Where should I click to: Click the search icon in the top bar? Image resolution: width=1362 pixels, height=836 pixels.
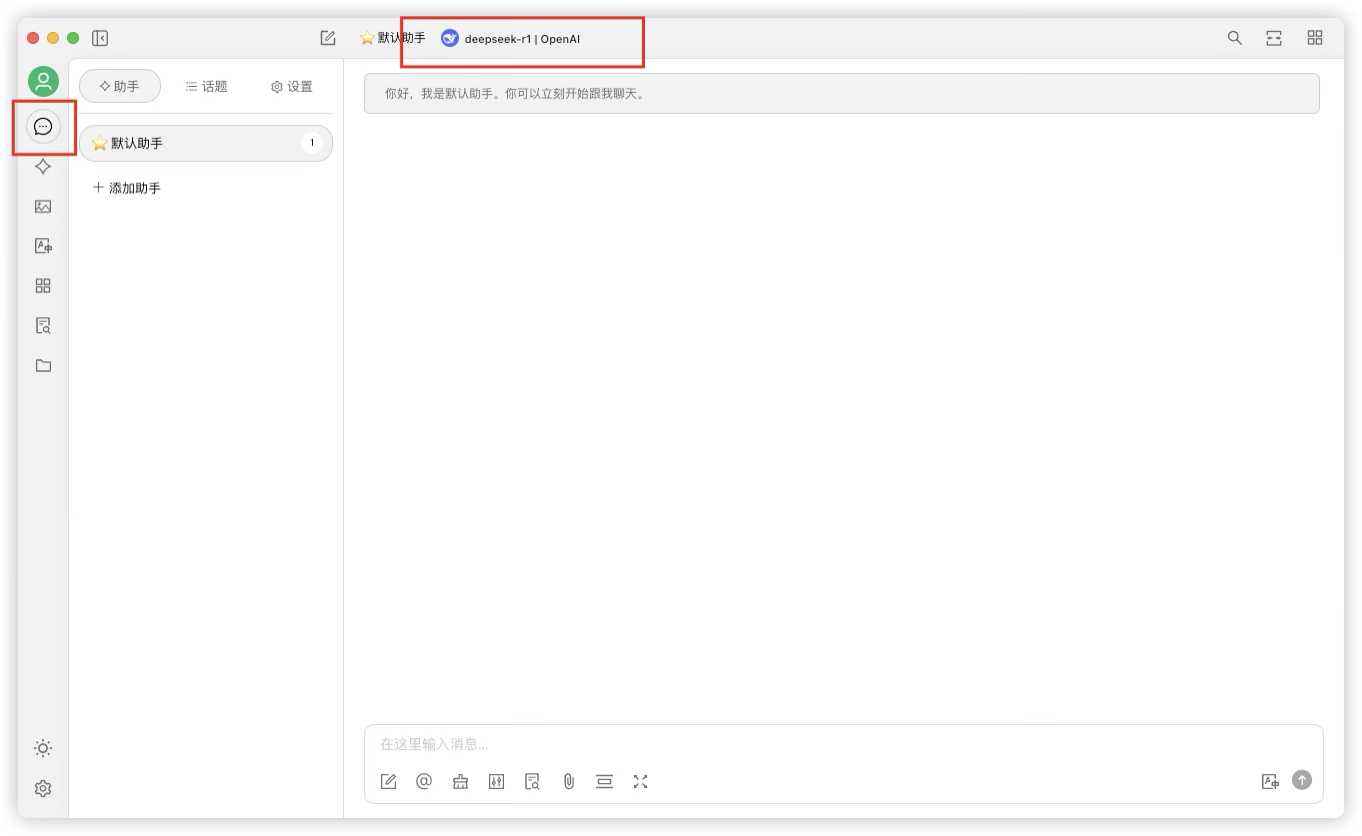point(1234,37)
